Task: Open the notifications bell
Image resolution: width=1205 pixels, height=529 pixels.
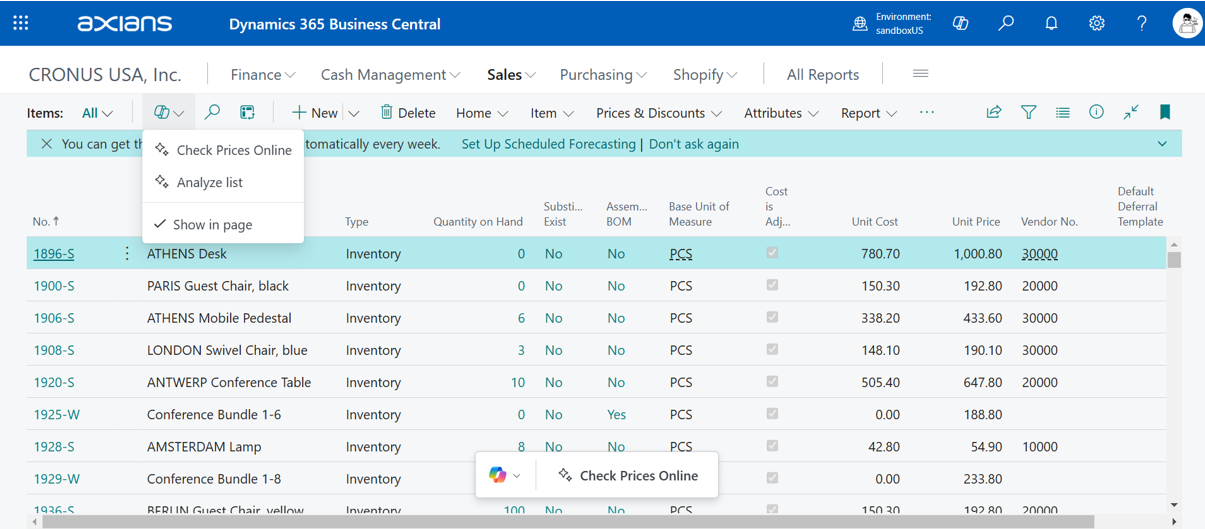Action: click(1051, 23)
